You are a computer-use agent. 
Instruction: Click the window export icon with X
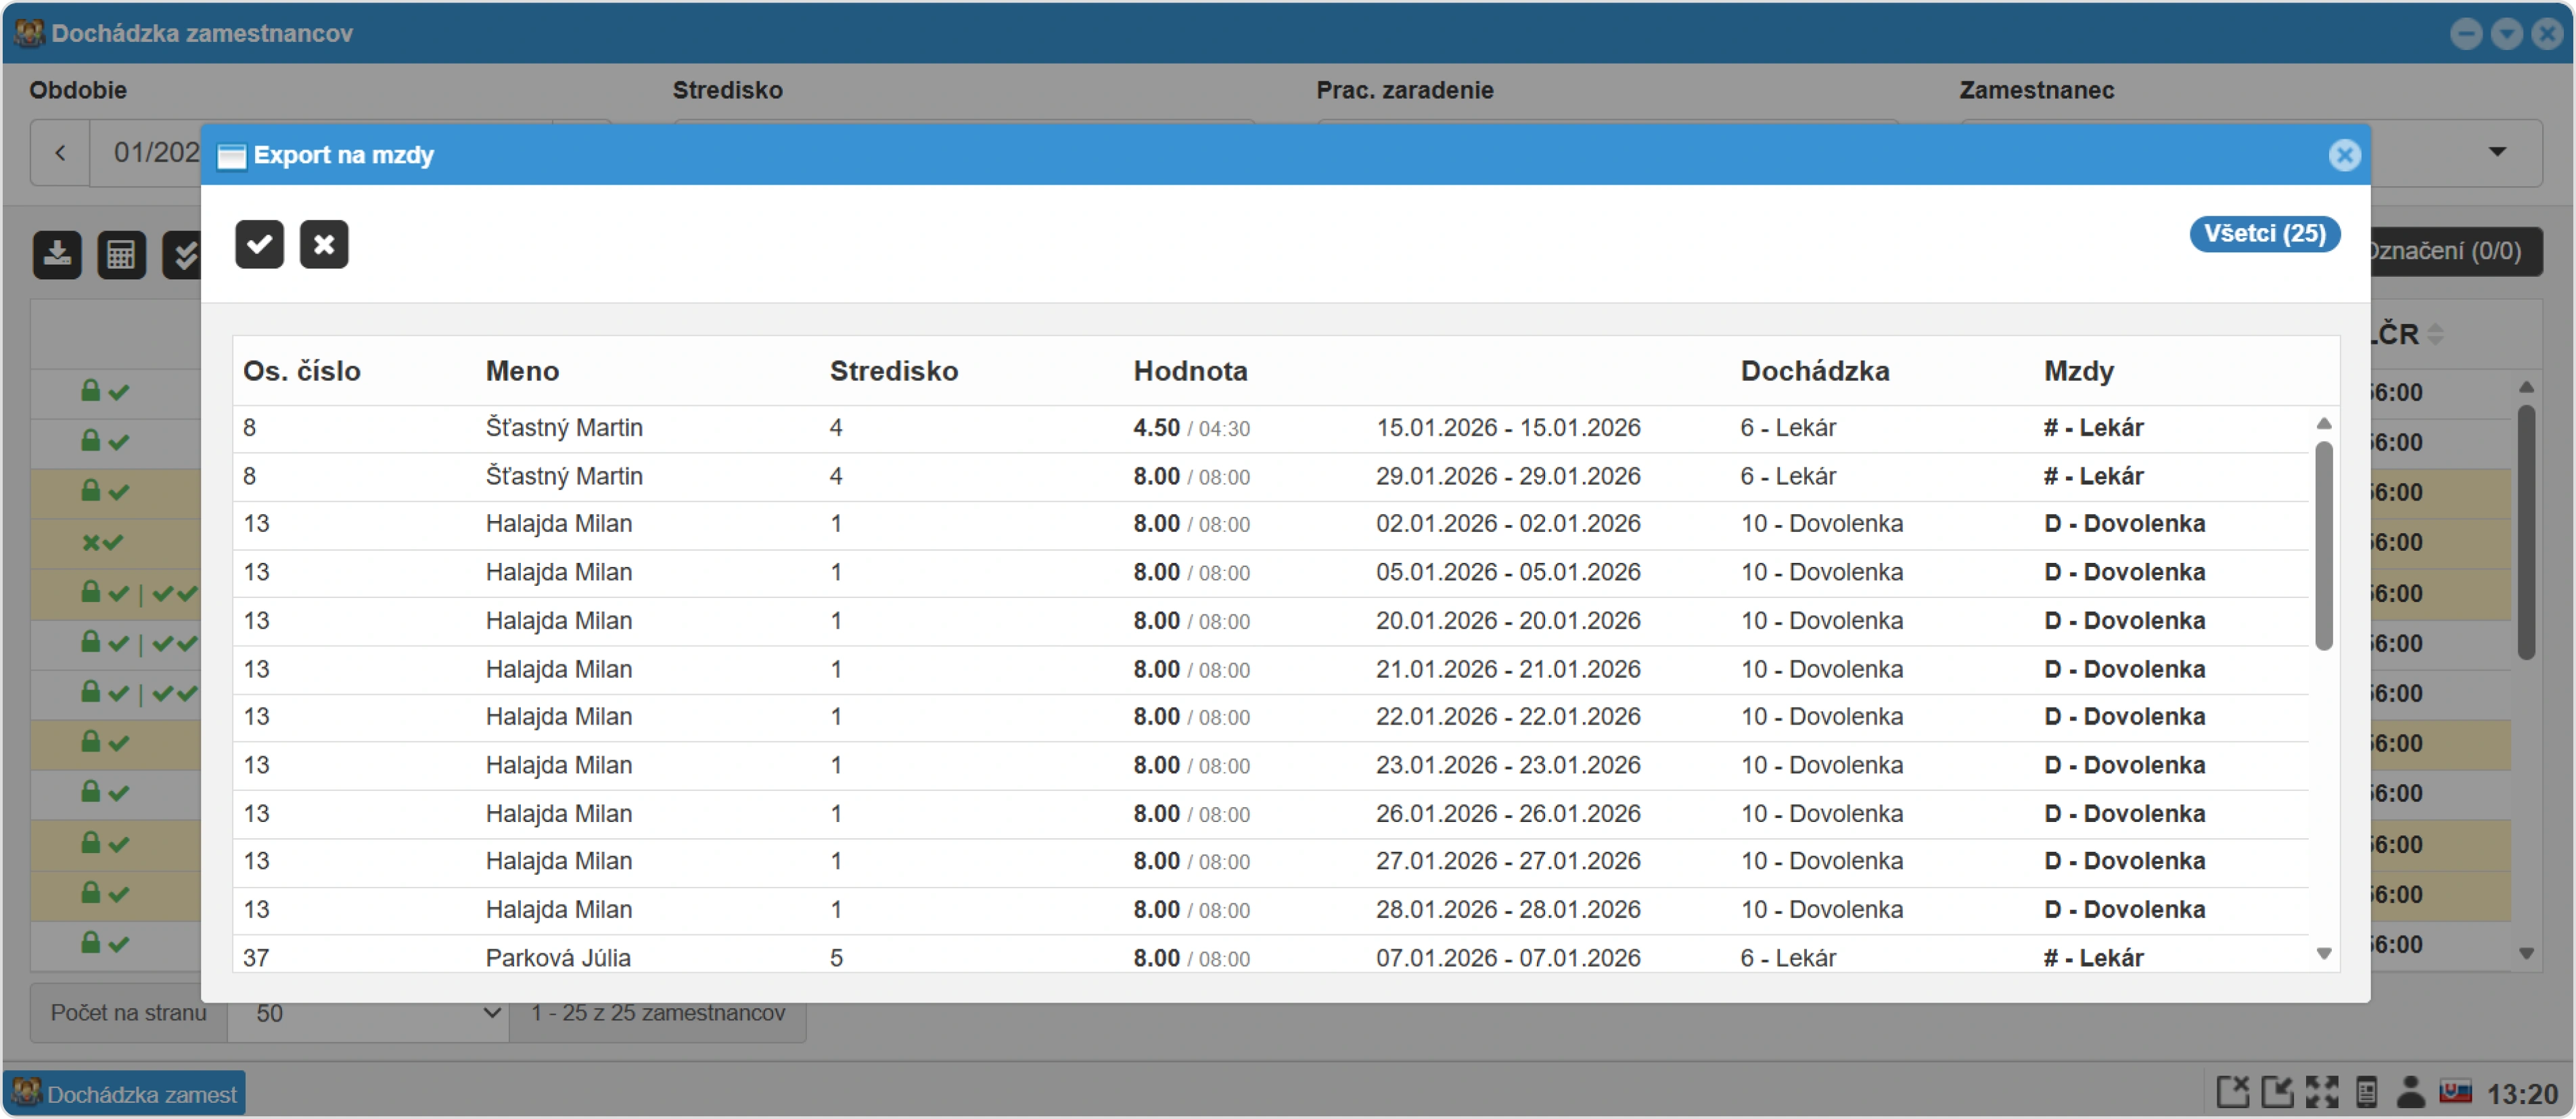(x=2233, y=1091)
